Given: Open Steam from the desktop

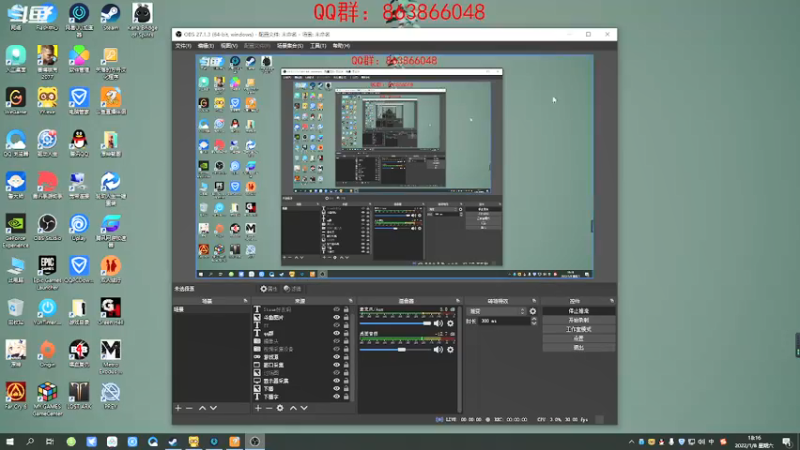Looking at the screenshot, I should 110,17.
